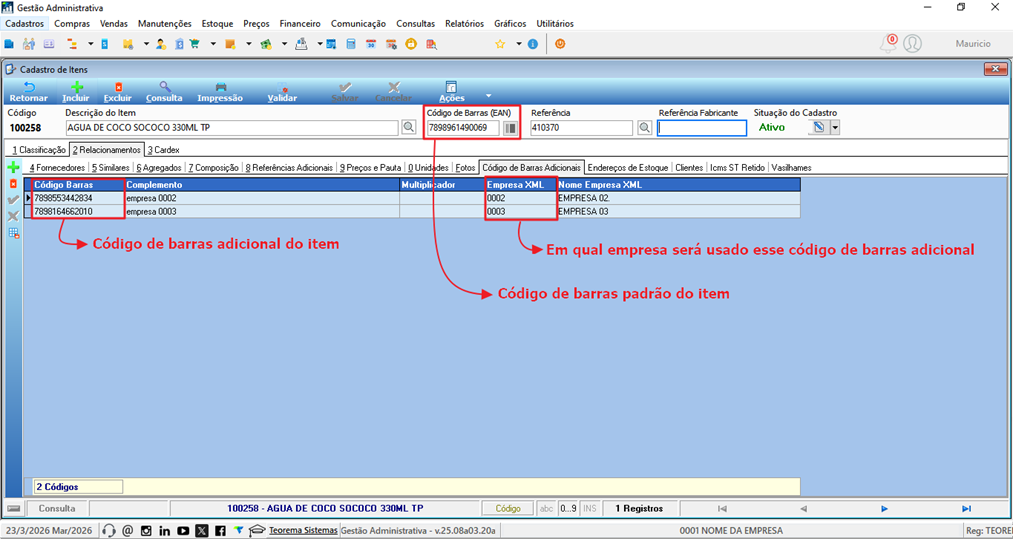The width and height of the screenshot is (1013, 539).
Task: Click the barcode icon next to EAN field
Action: tap(511, 128)
